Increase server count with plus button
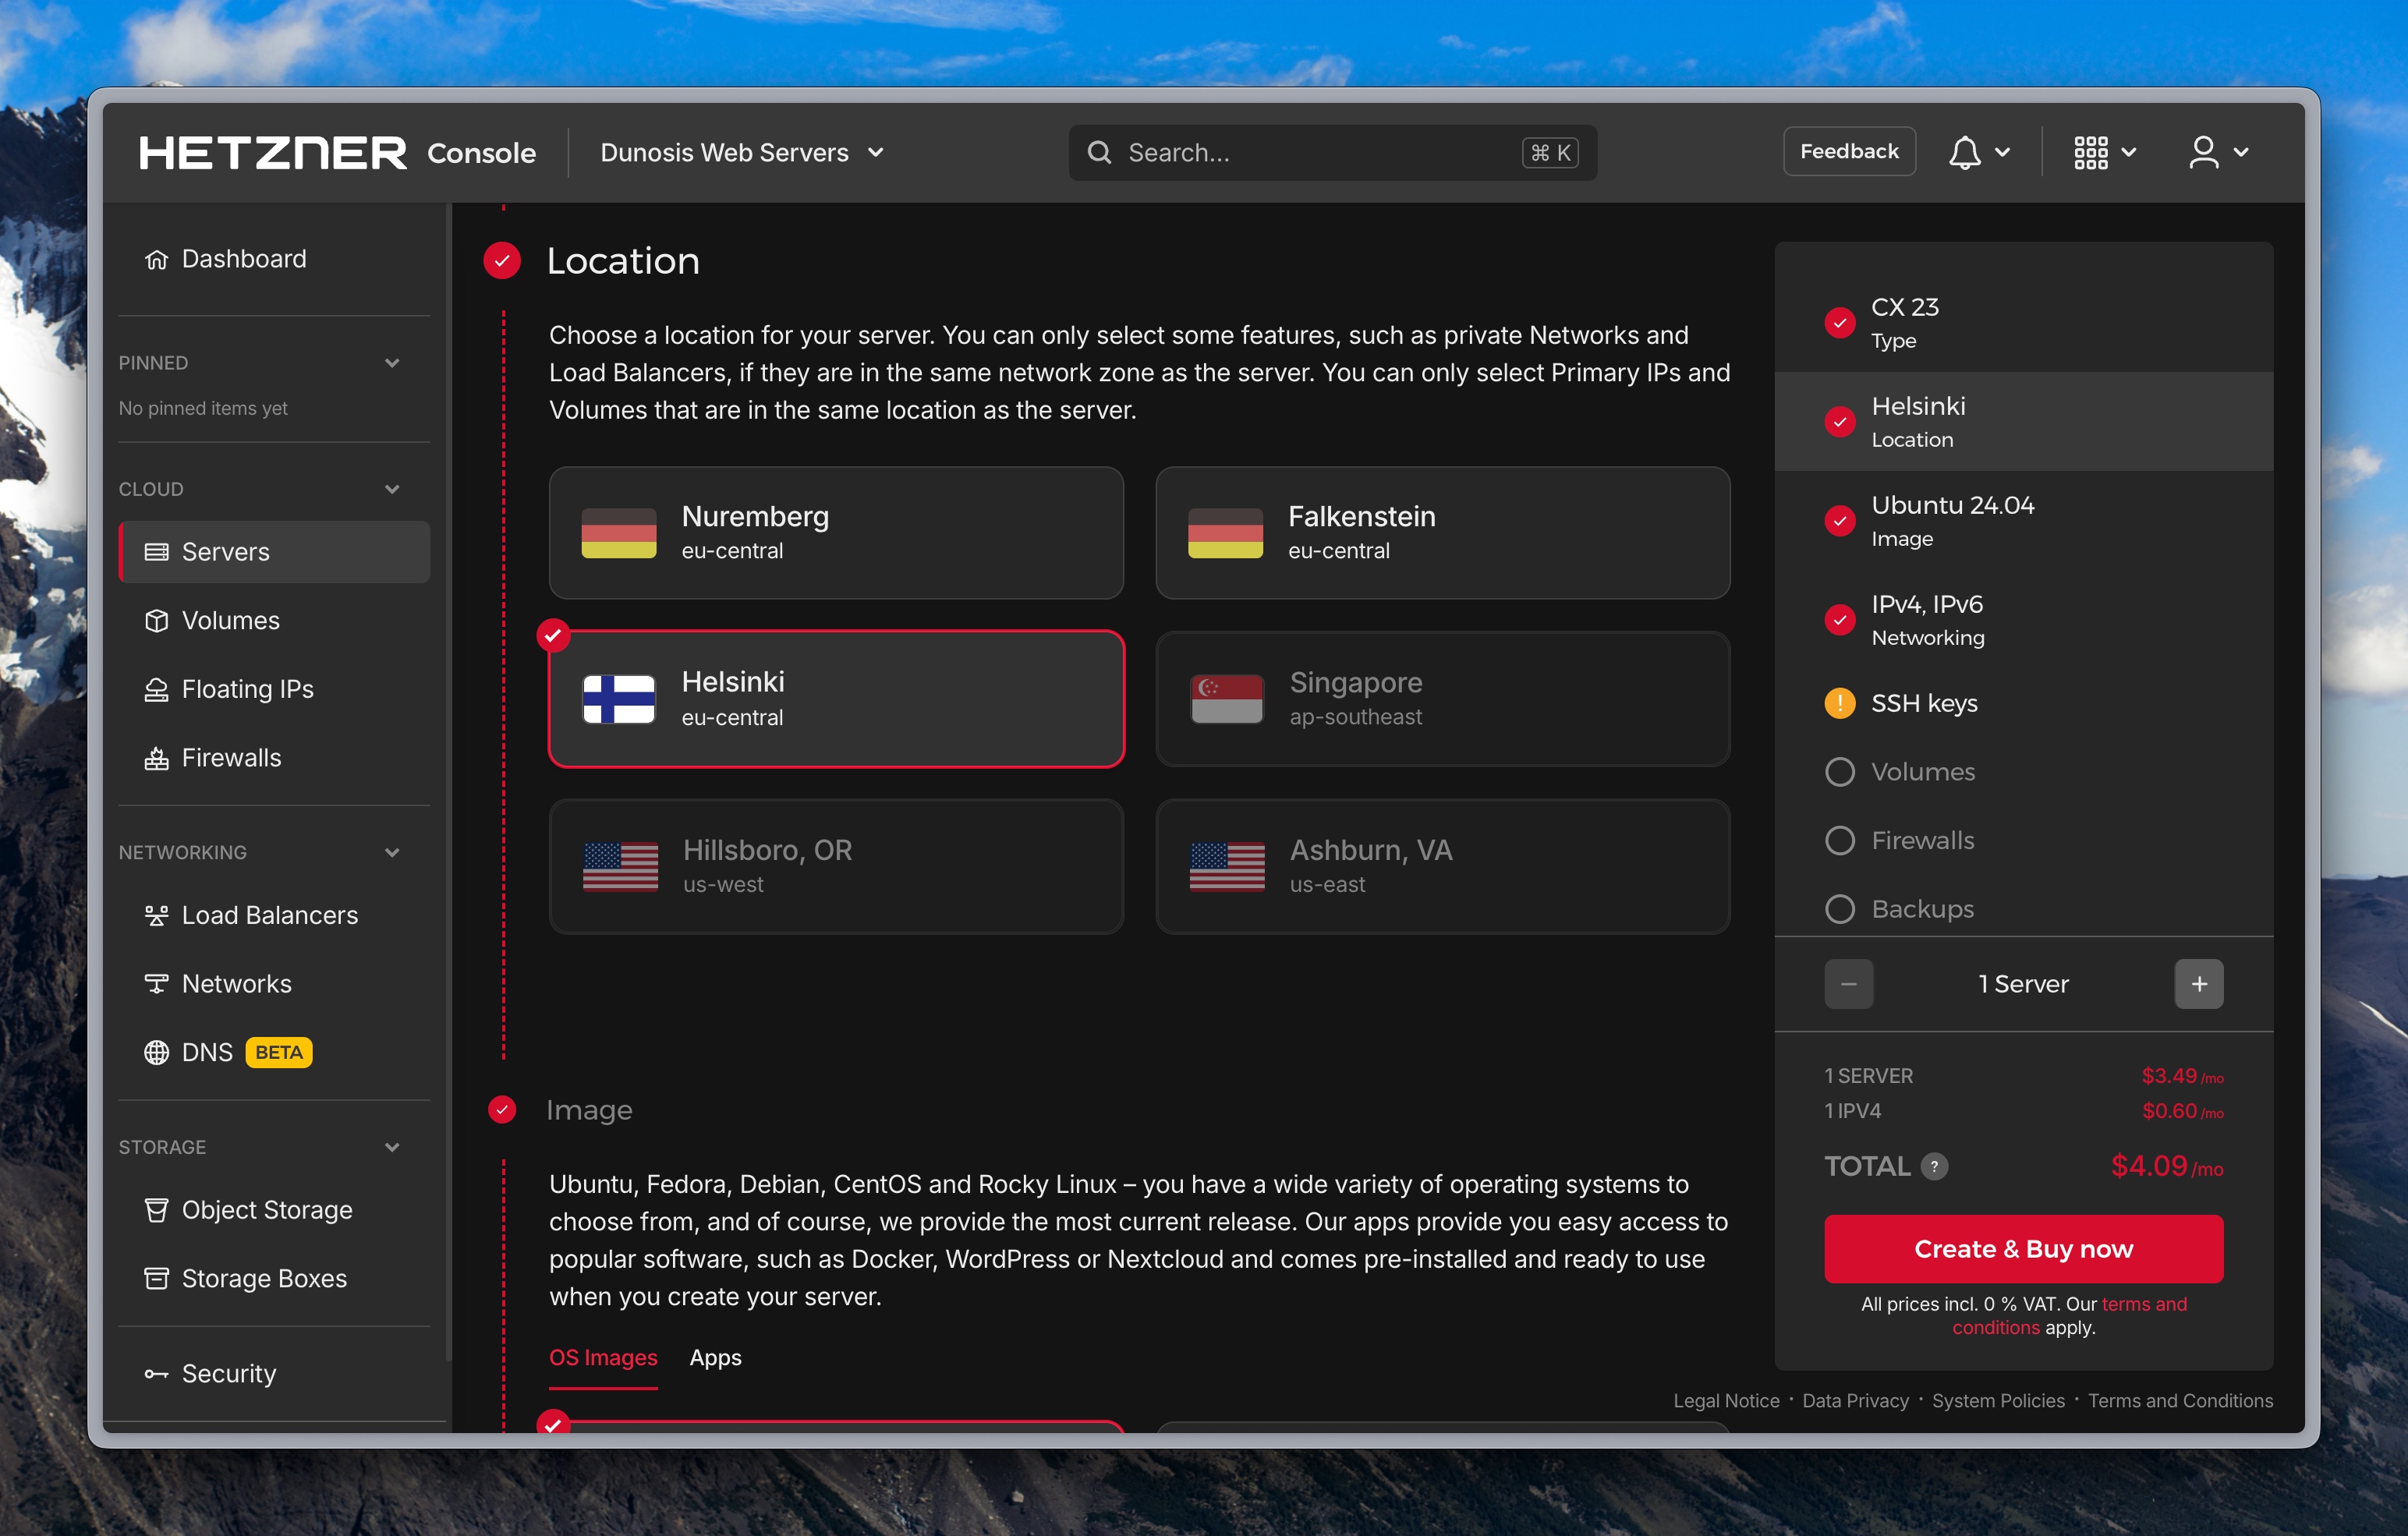This screenshot has height=1536, width=2408. (2198, 984)
